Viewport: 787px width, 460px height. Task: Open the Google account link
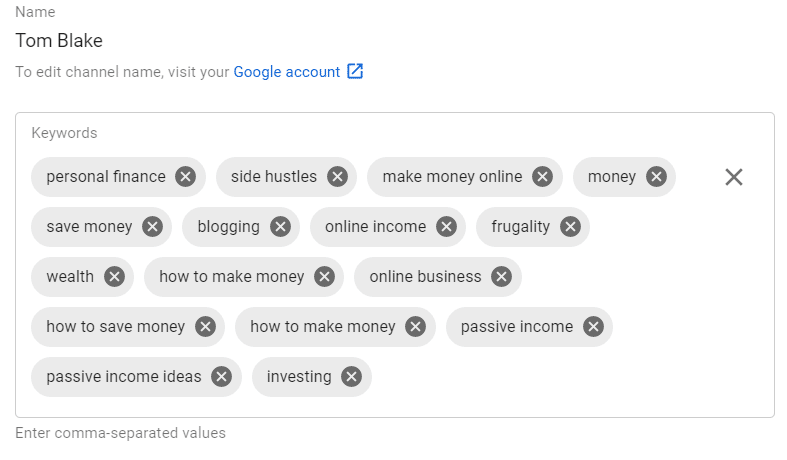(287, 72)
